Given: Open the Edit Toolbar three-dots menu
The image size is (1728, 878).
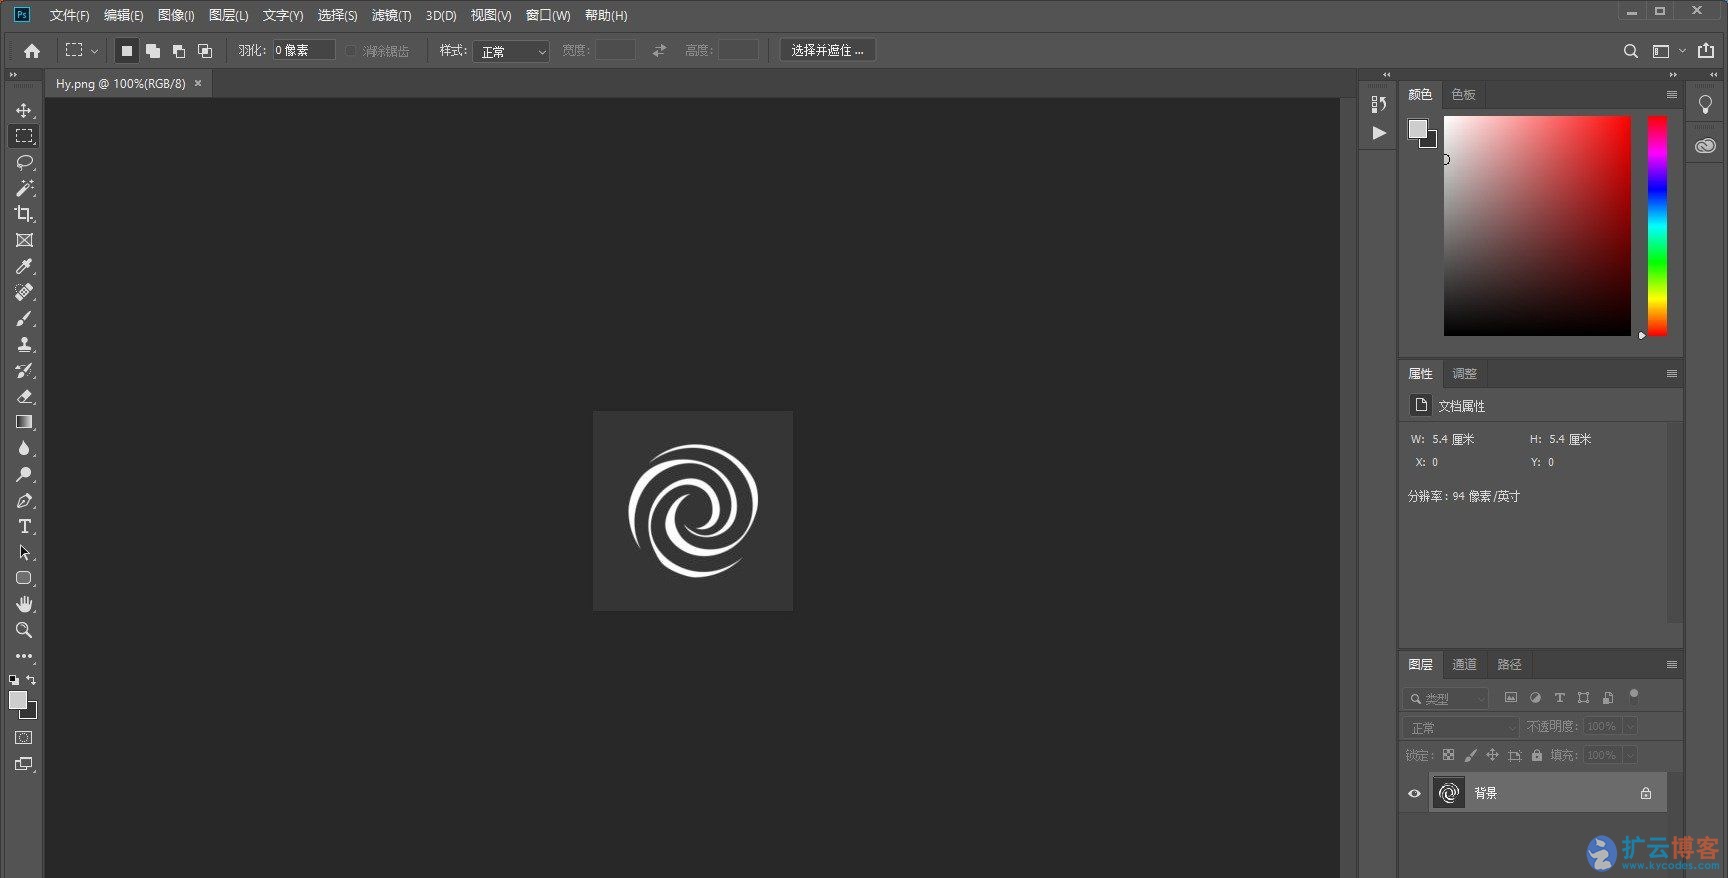Looking at the screenshot, I should 24,656.
